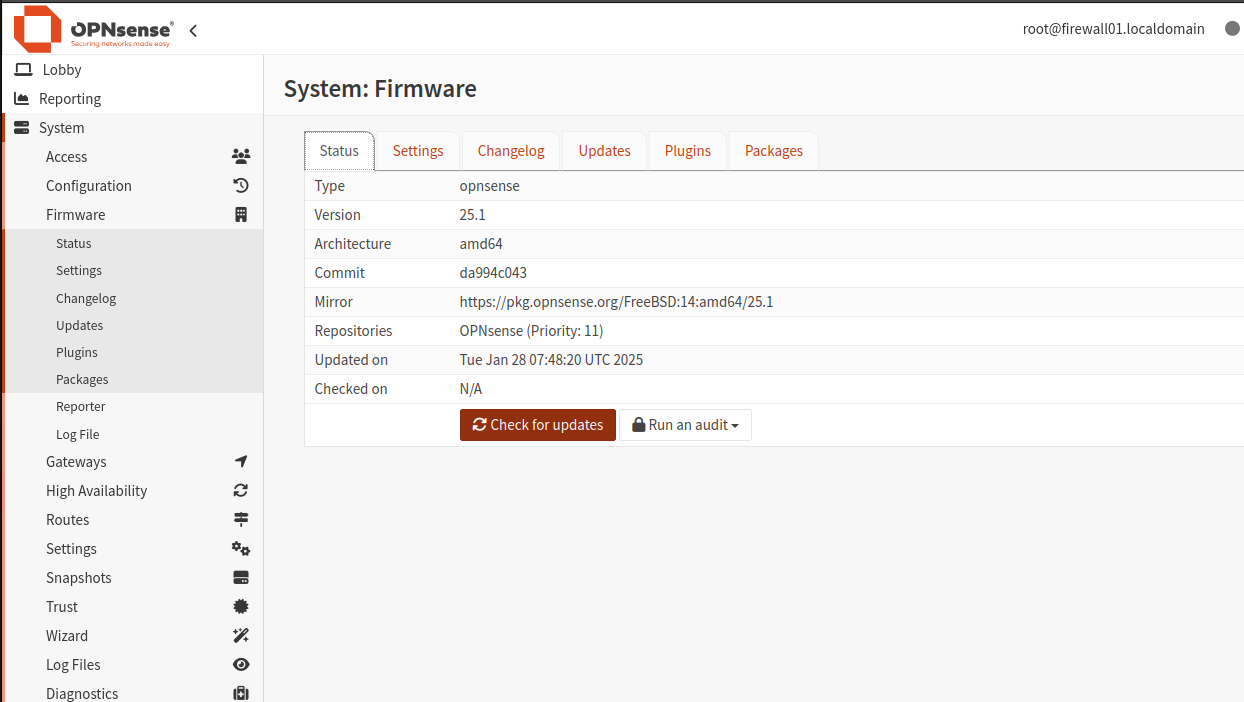This screenshot has height=702, width=1244.
Task: Select the Status tab
Action: 339,151
